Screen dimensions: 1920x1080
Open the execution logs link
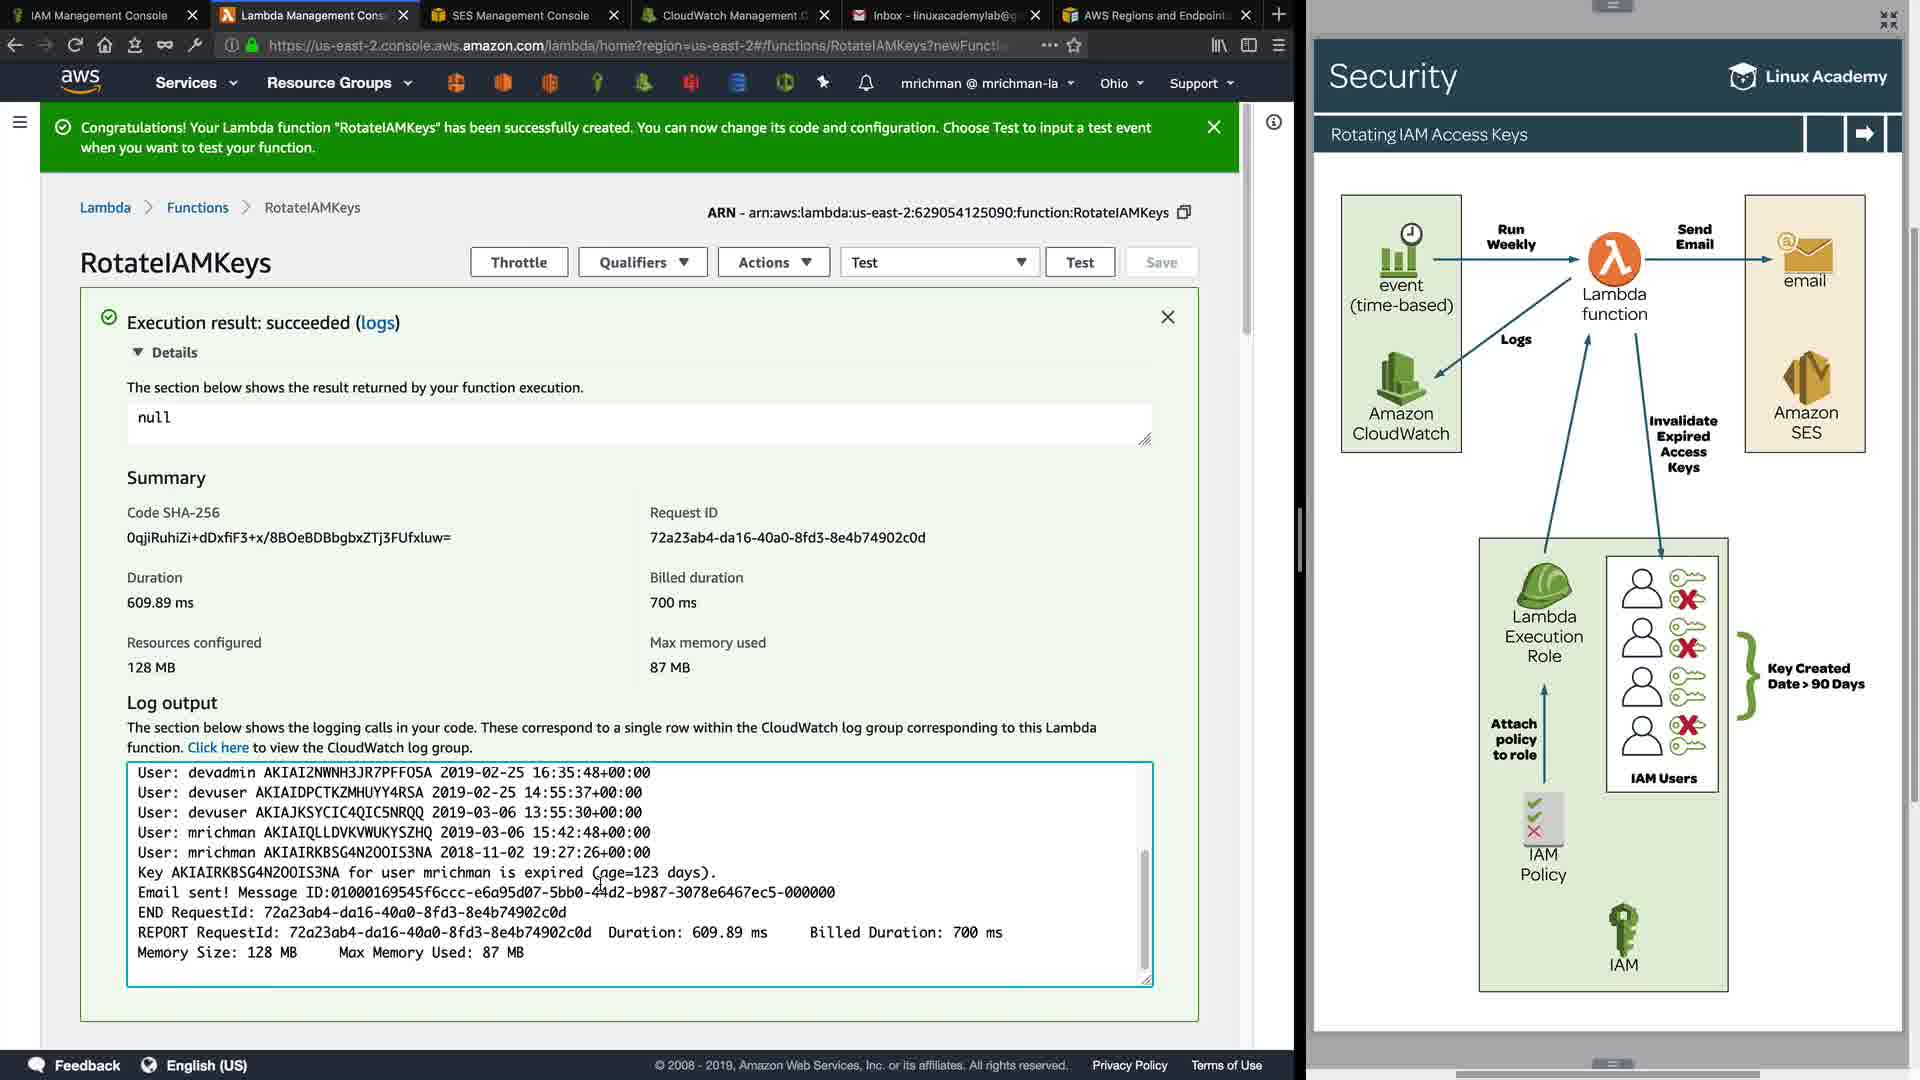point(377,322)
